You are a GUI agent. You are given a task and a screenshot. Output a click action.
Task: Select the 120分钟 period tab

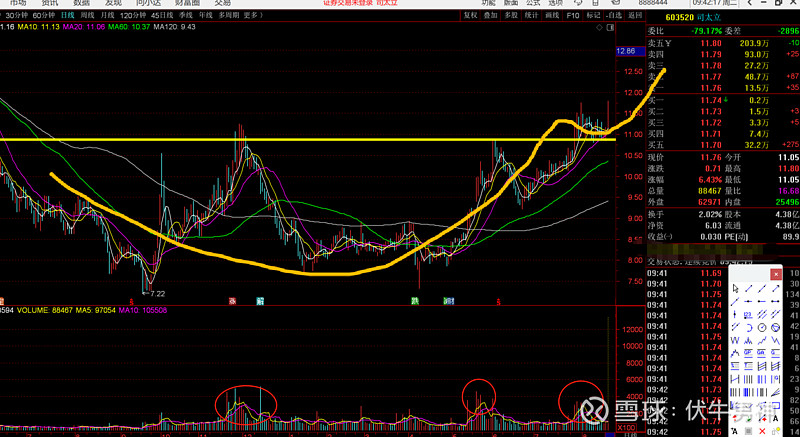pos(133,15)
